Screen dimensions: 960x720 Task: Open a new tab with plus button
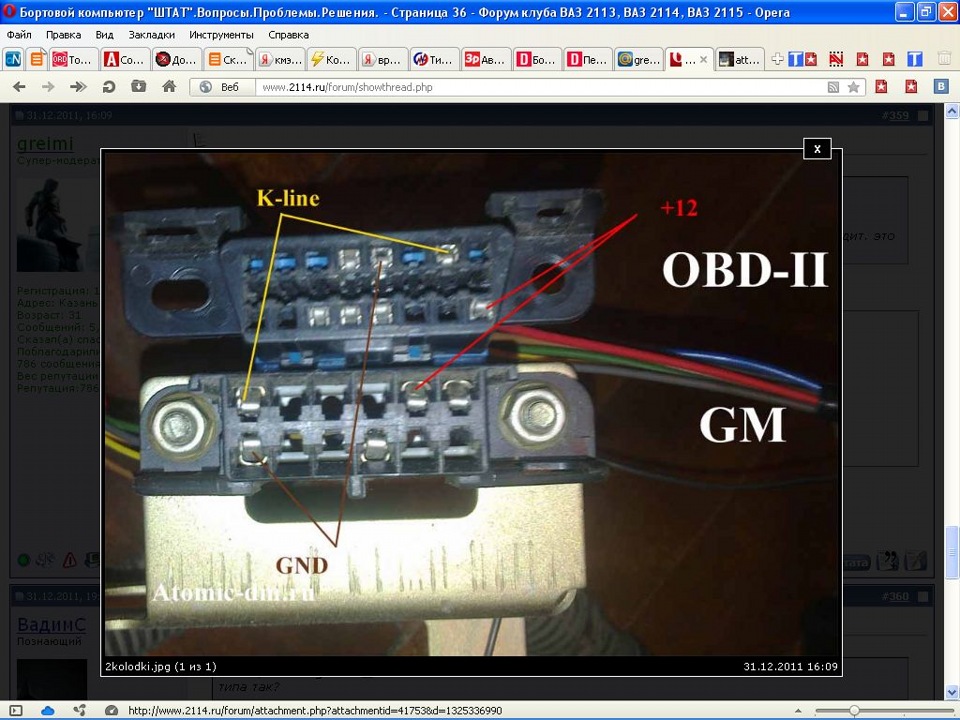pos(777,59)
